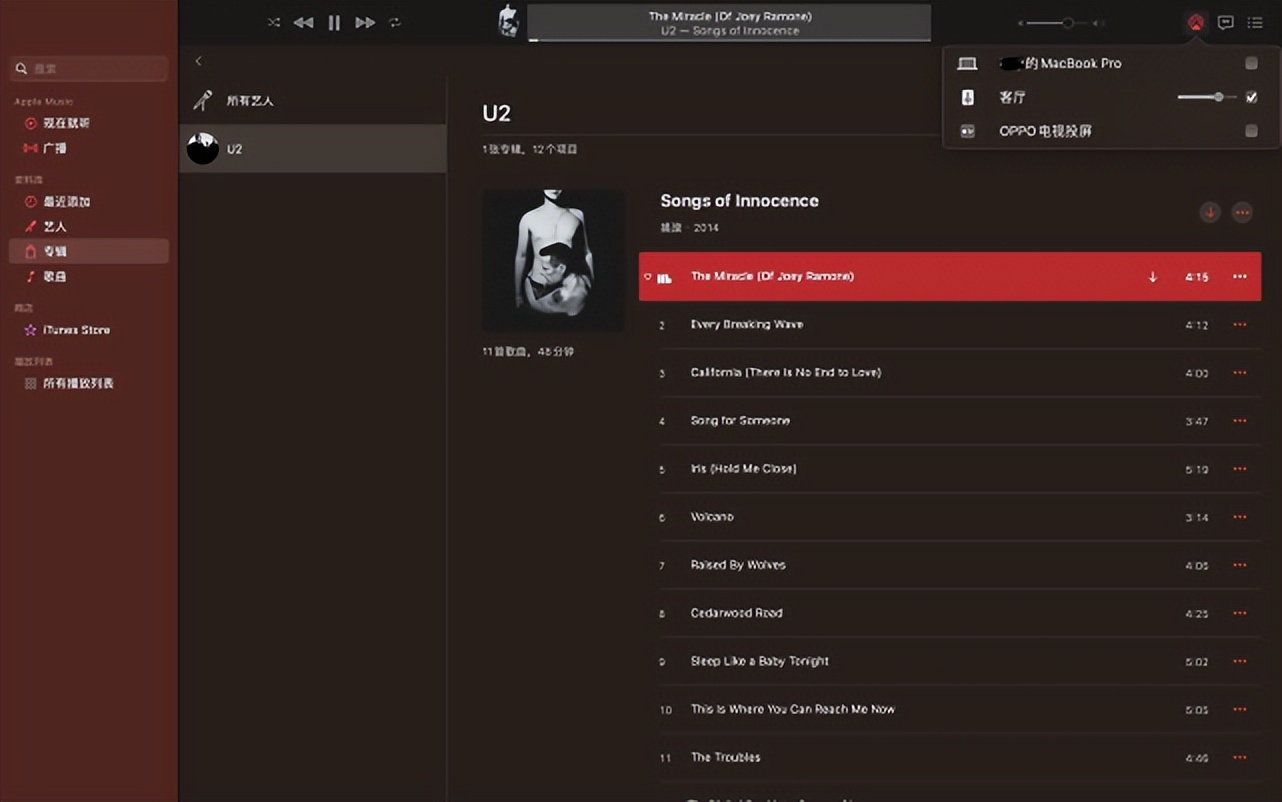Toggle shuffle in the playback controls
Screen dimensions: 1282x802
click(274, 22)
